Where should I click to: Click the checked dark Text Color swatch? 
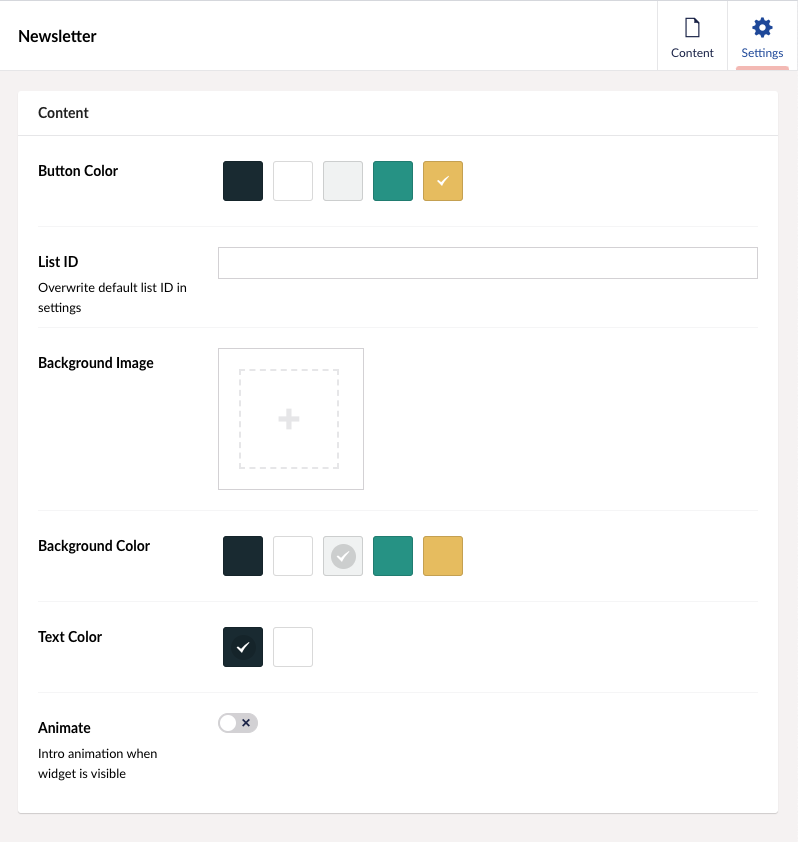click(243, 647)
